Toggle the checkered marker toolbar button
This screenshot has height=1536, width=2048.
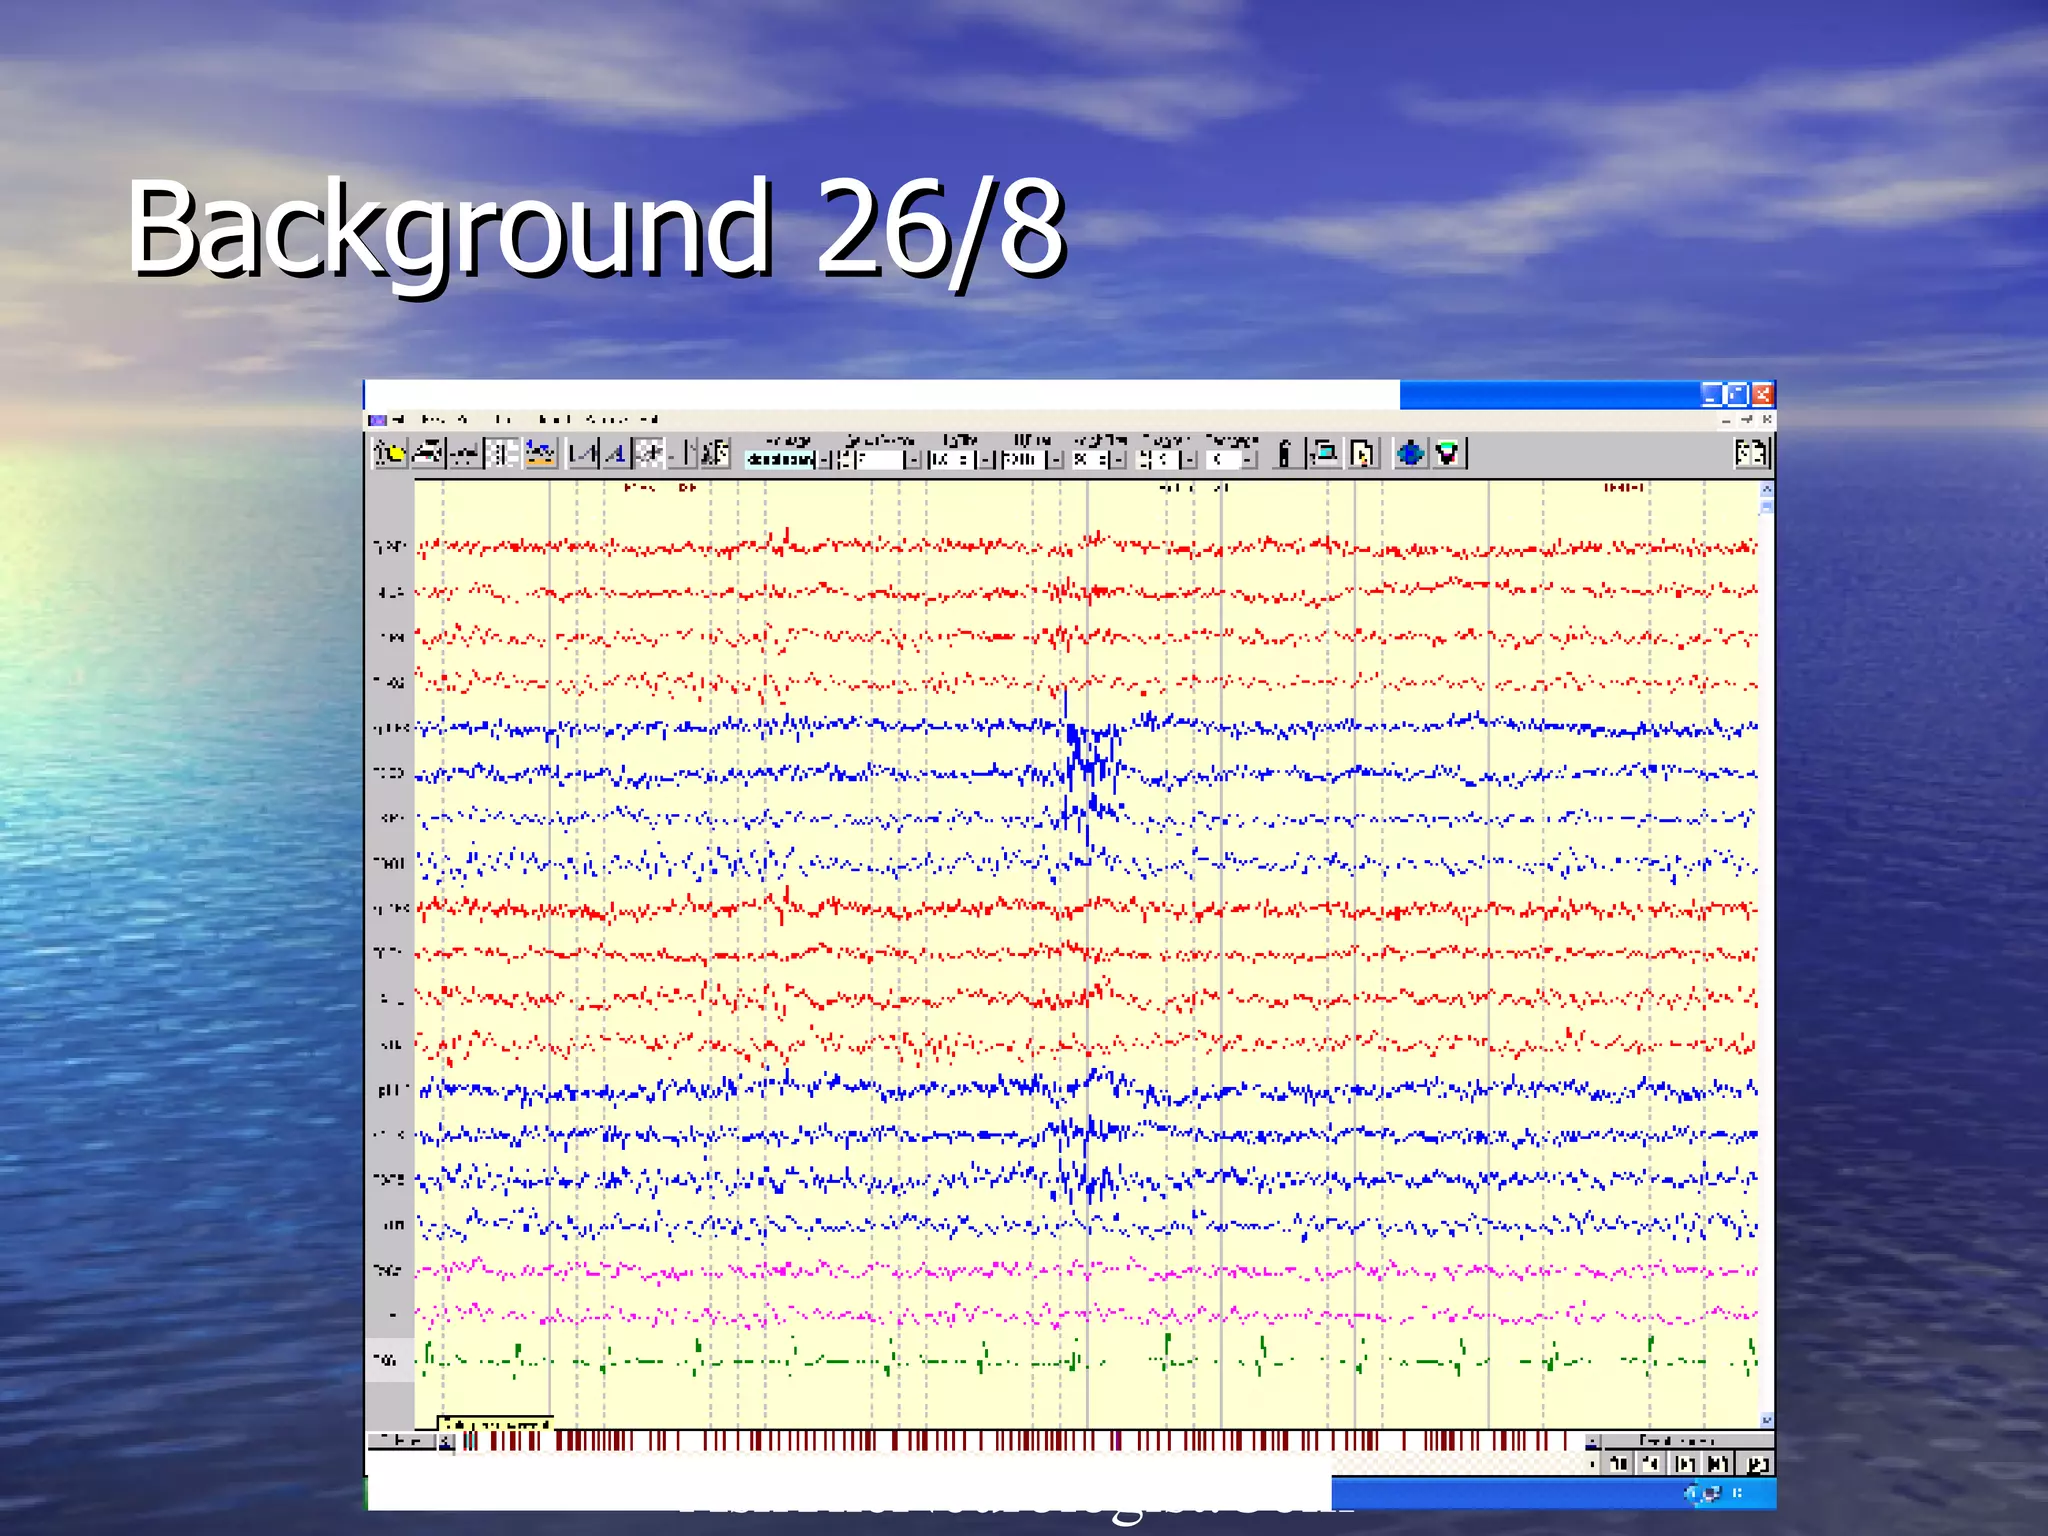pyautogui.click(x=650, y=454)
